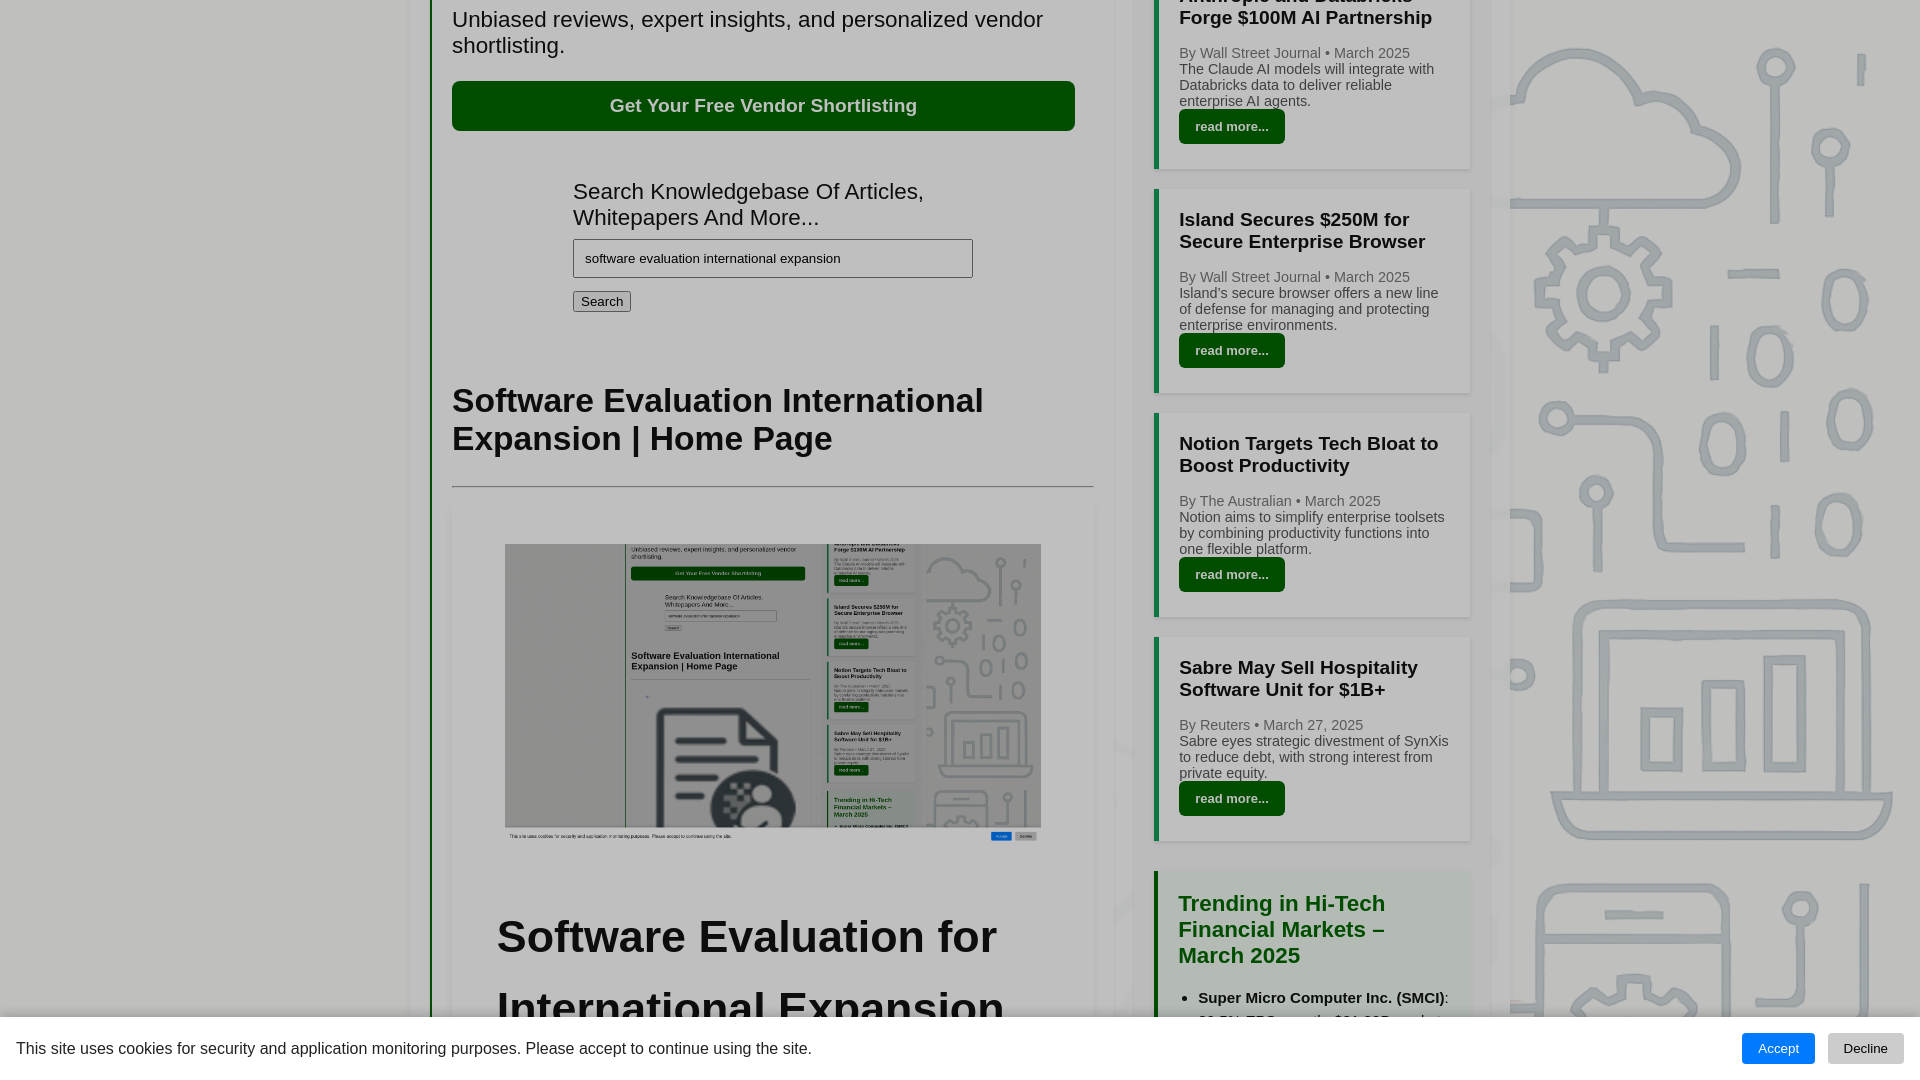Click 'Trending in Hi-Tech Financial Markets' heading
The image size is (1920, 1080).
pos(1281,929)
